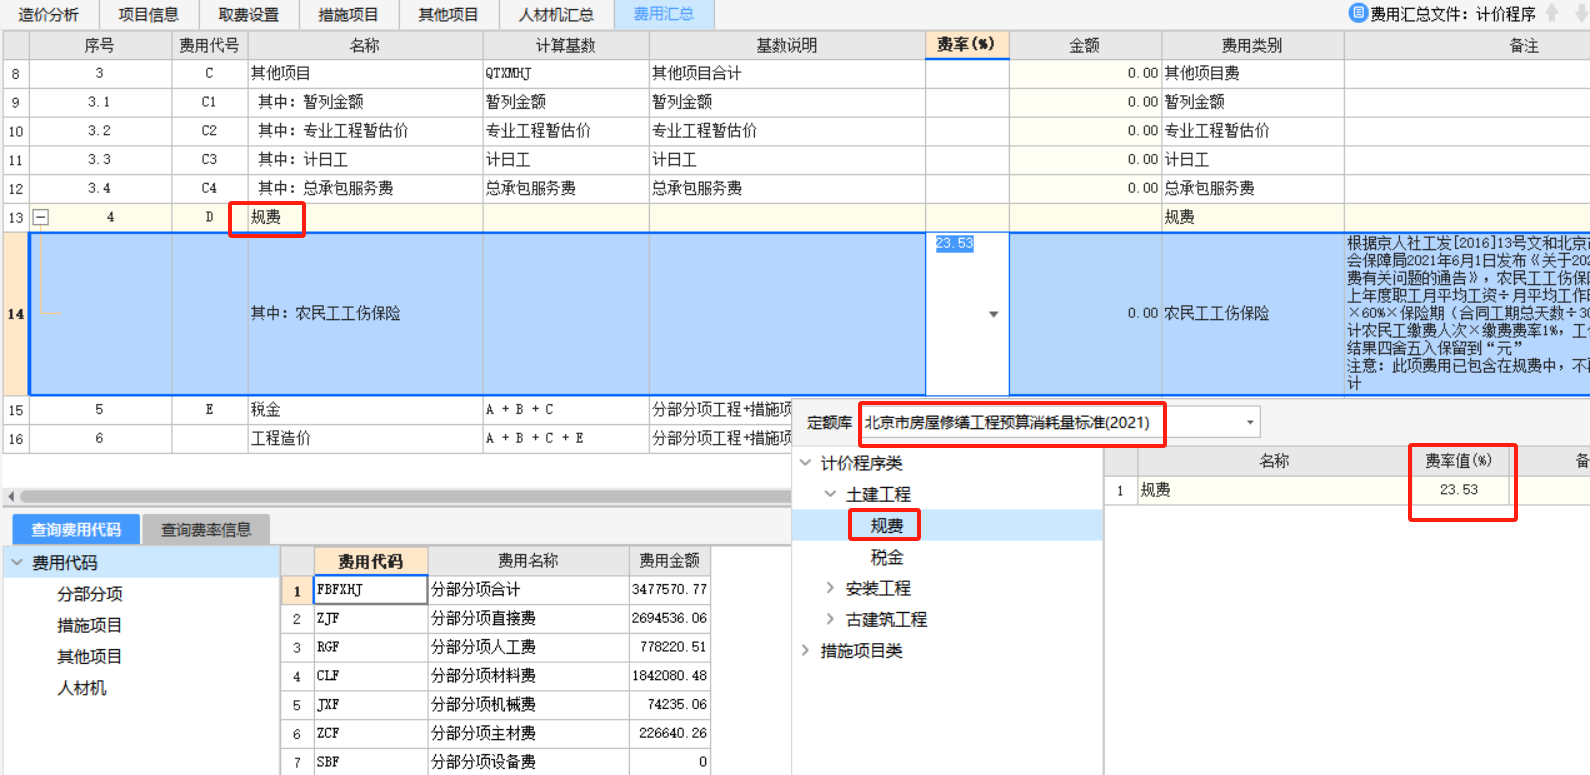This screenshot has width=1590, height=775.
Task: Collapse the 土建工程 tree node
Action: point(830,494)
